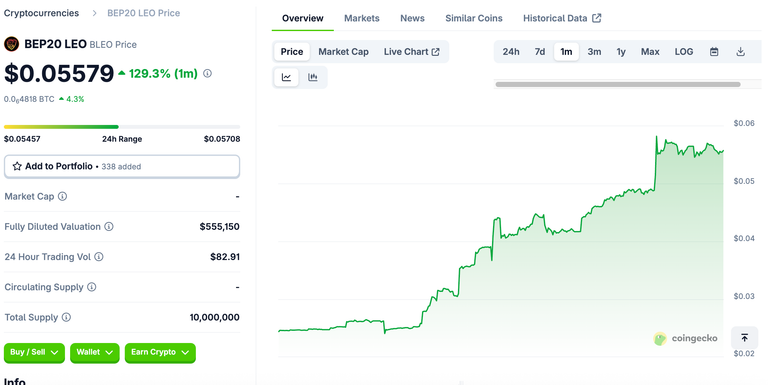Open the calendar date range picker
Screen dimensions: 768x385
point(714,51)
